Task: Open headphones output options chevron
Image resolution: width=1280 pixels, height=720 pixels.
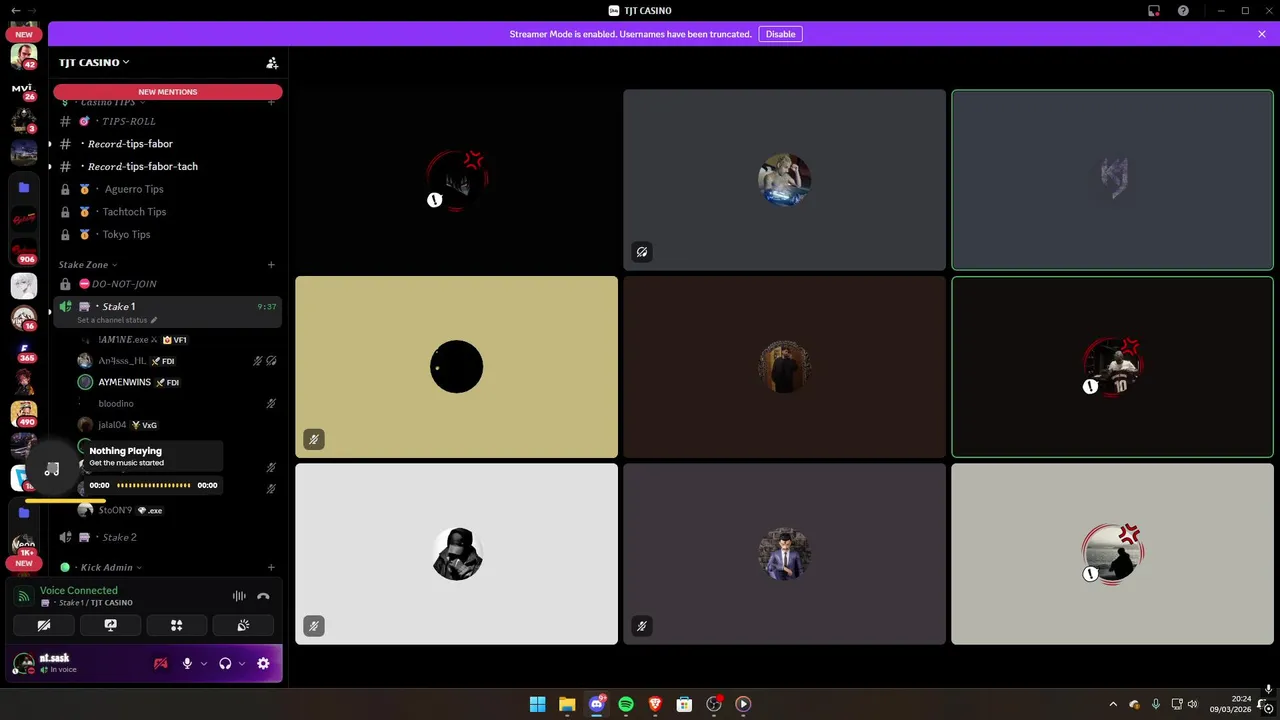Action: pyautogui.click(x=242, y=663)
